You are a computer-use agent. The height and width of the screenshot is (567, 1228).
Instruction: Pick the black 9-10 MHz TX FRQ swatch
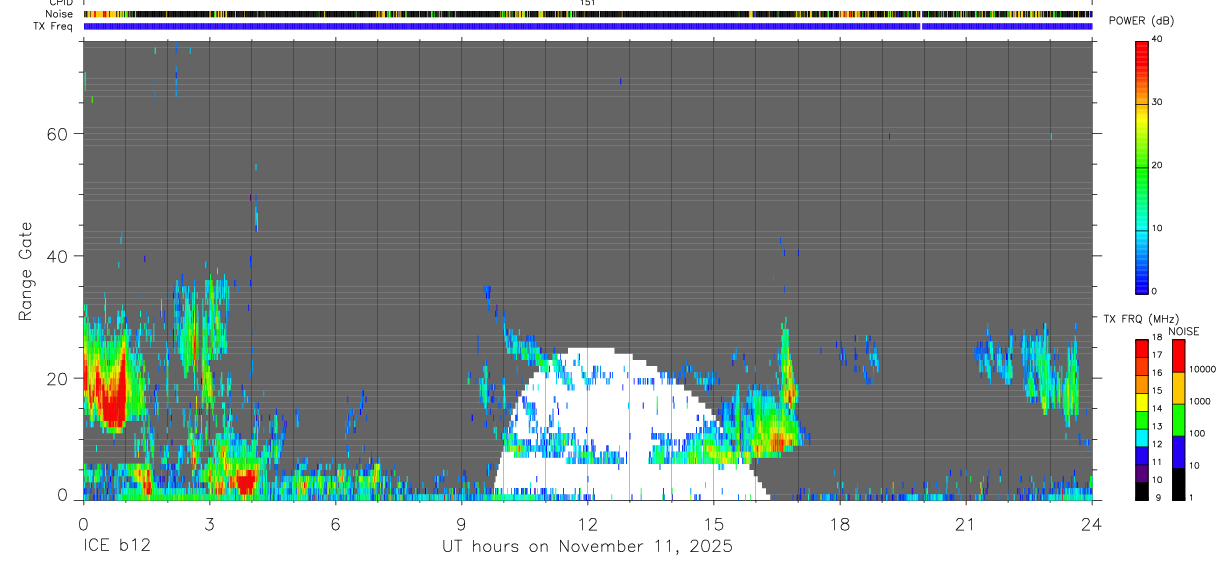(1144, 491)
